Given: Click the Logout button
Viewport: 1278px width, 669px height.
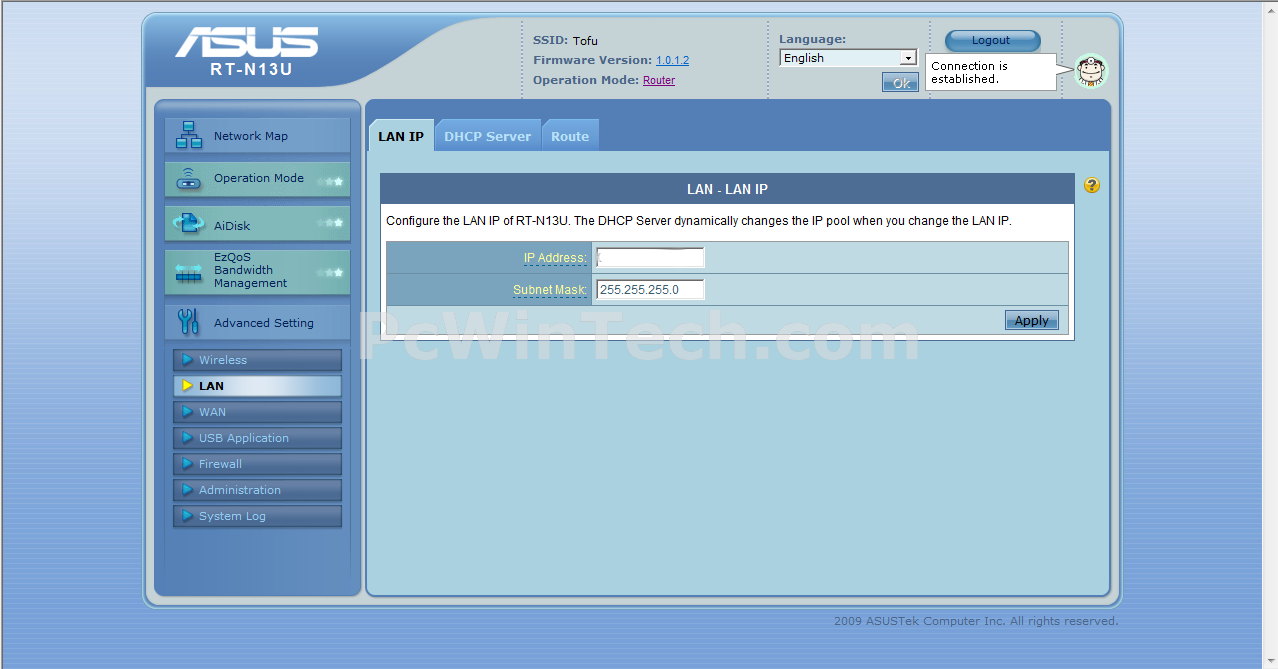Looking at the screenshot, I should (992, 40).
